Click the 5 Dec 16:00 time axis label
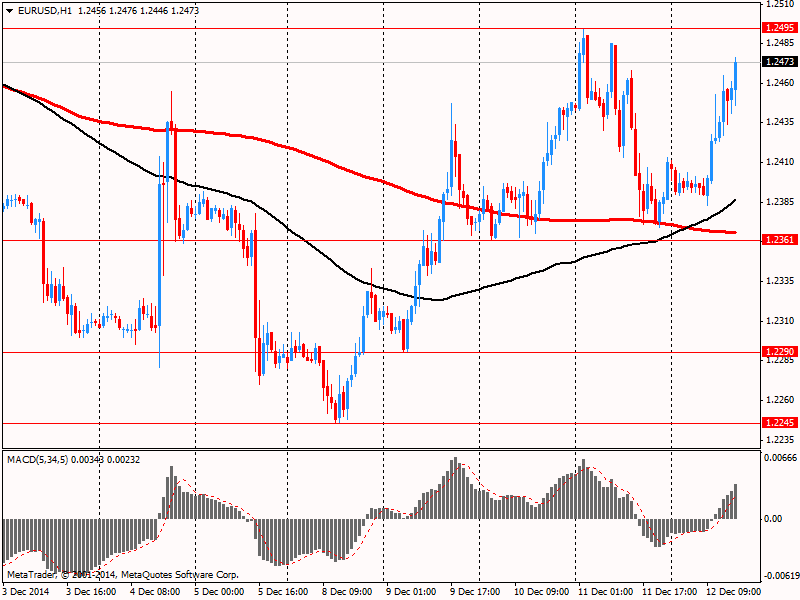Image resolution: width=800 pixels, height=600 pixels. tap(283, 591)
